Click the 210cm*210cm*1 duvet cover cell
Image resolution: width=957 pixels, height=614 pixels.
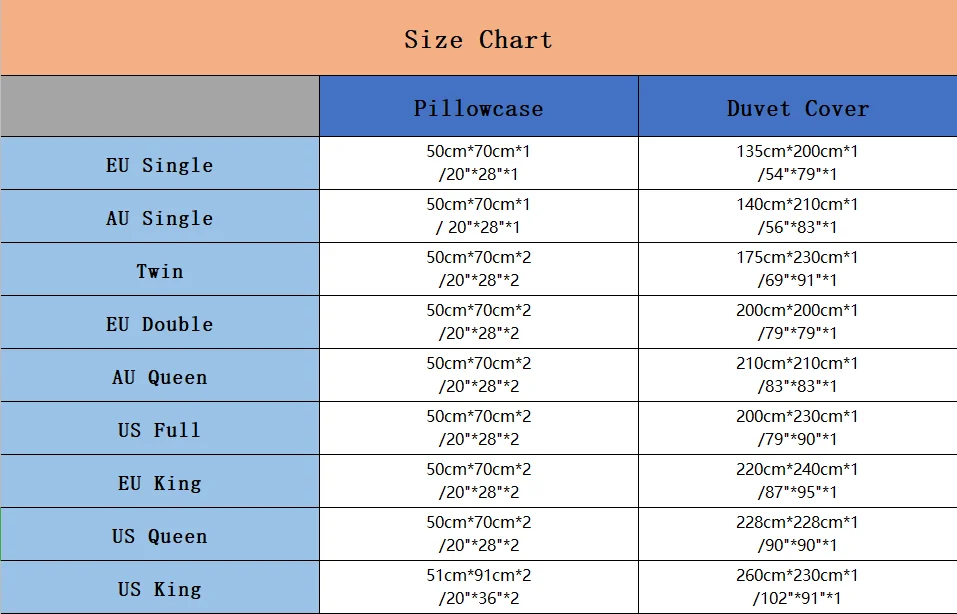click(798, 375)
